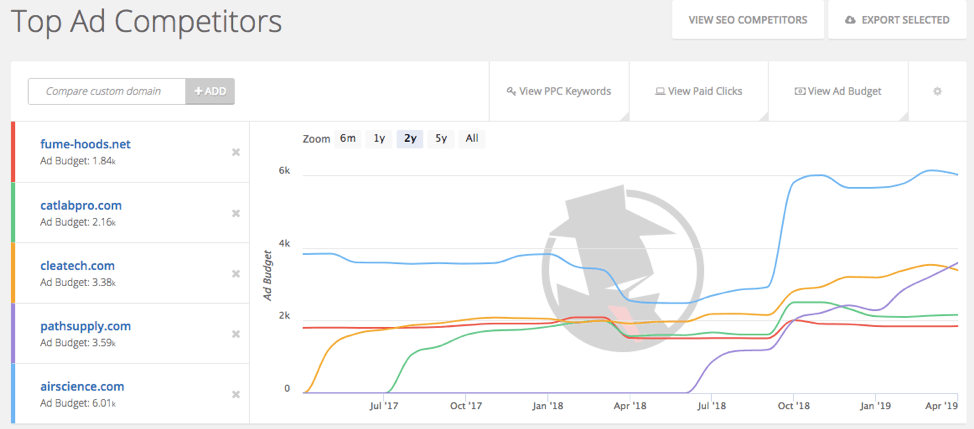The height and width of the screenshot is (429, 974).
Task: Remove pathsupply.com using the x icon
Action: (x=236, y=334)
